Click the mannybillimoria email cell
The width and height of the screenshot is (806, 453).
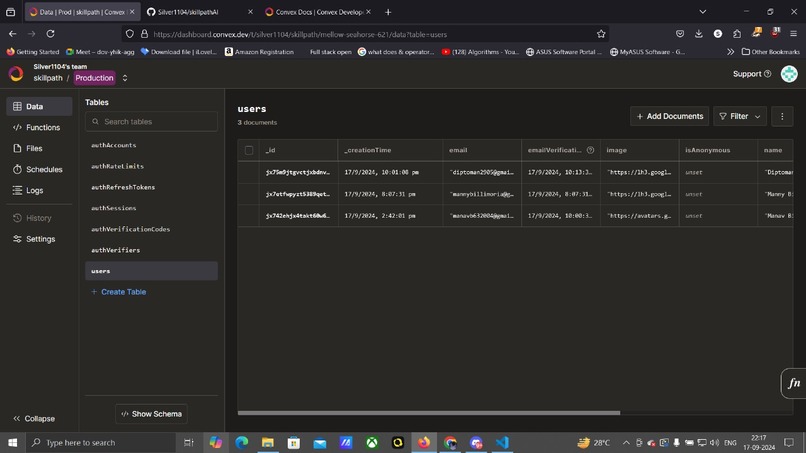click(482, 194)
